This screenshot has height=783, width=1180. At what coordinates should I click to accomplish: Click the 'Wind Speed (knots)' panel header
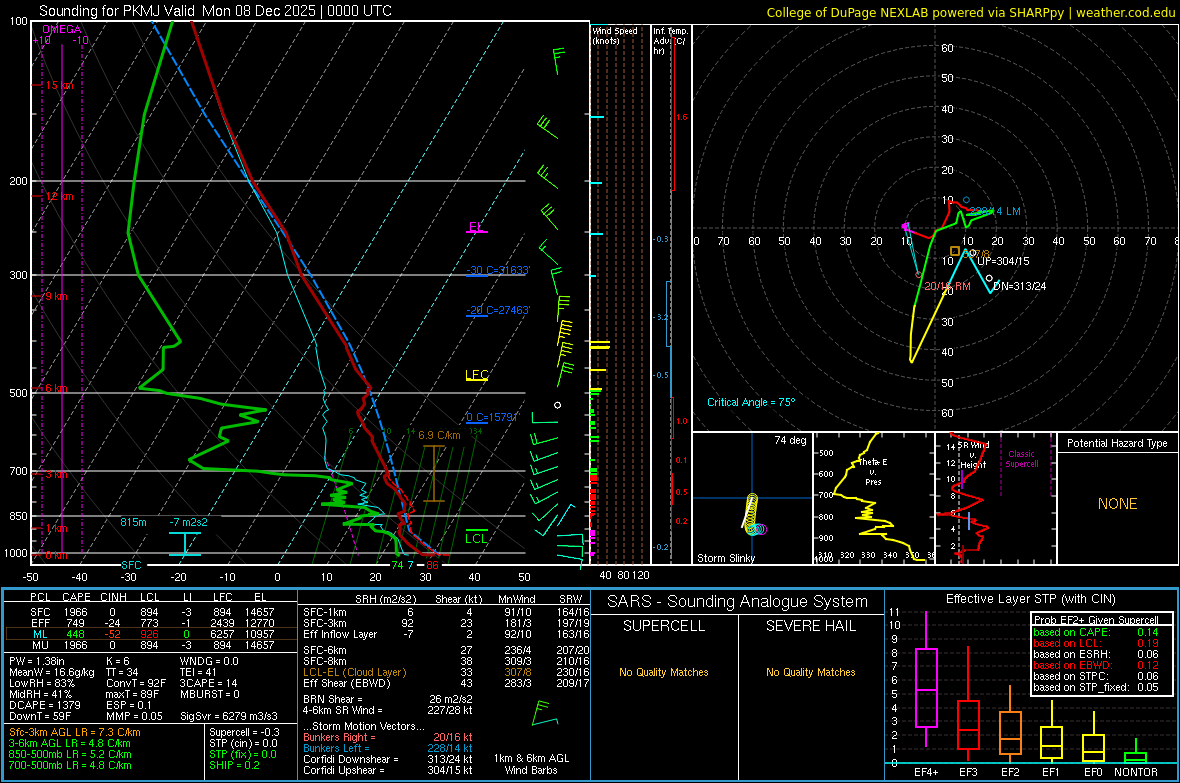(x=615, y=35)
